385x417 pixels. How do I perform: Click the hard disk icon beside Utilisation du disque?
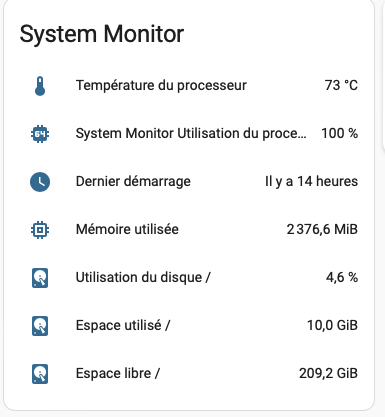pyautogui.click(x=40, y=278)
